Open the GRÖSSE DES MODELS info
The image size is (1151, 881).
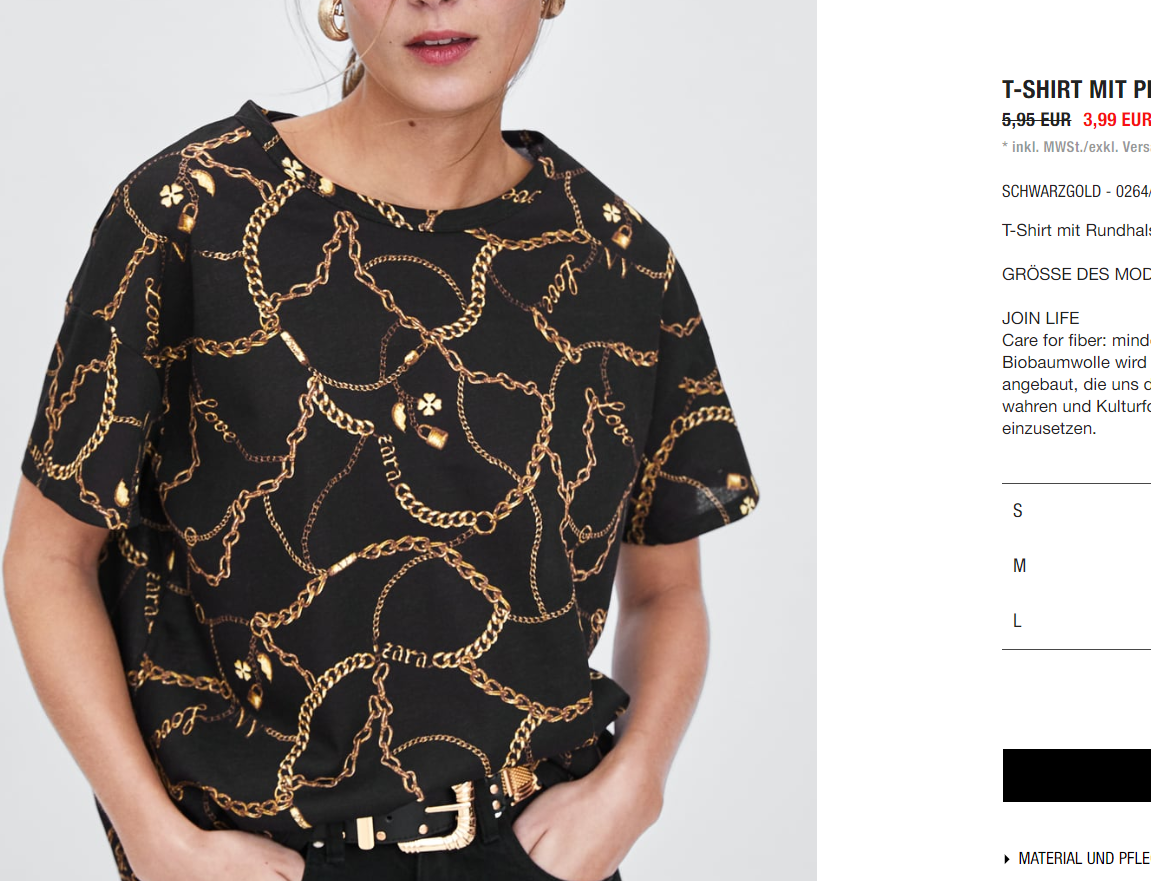[x=1076, y=275]
